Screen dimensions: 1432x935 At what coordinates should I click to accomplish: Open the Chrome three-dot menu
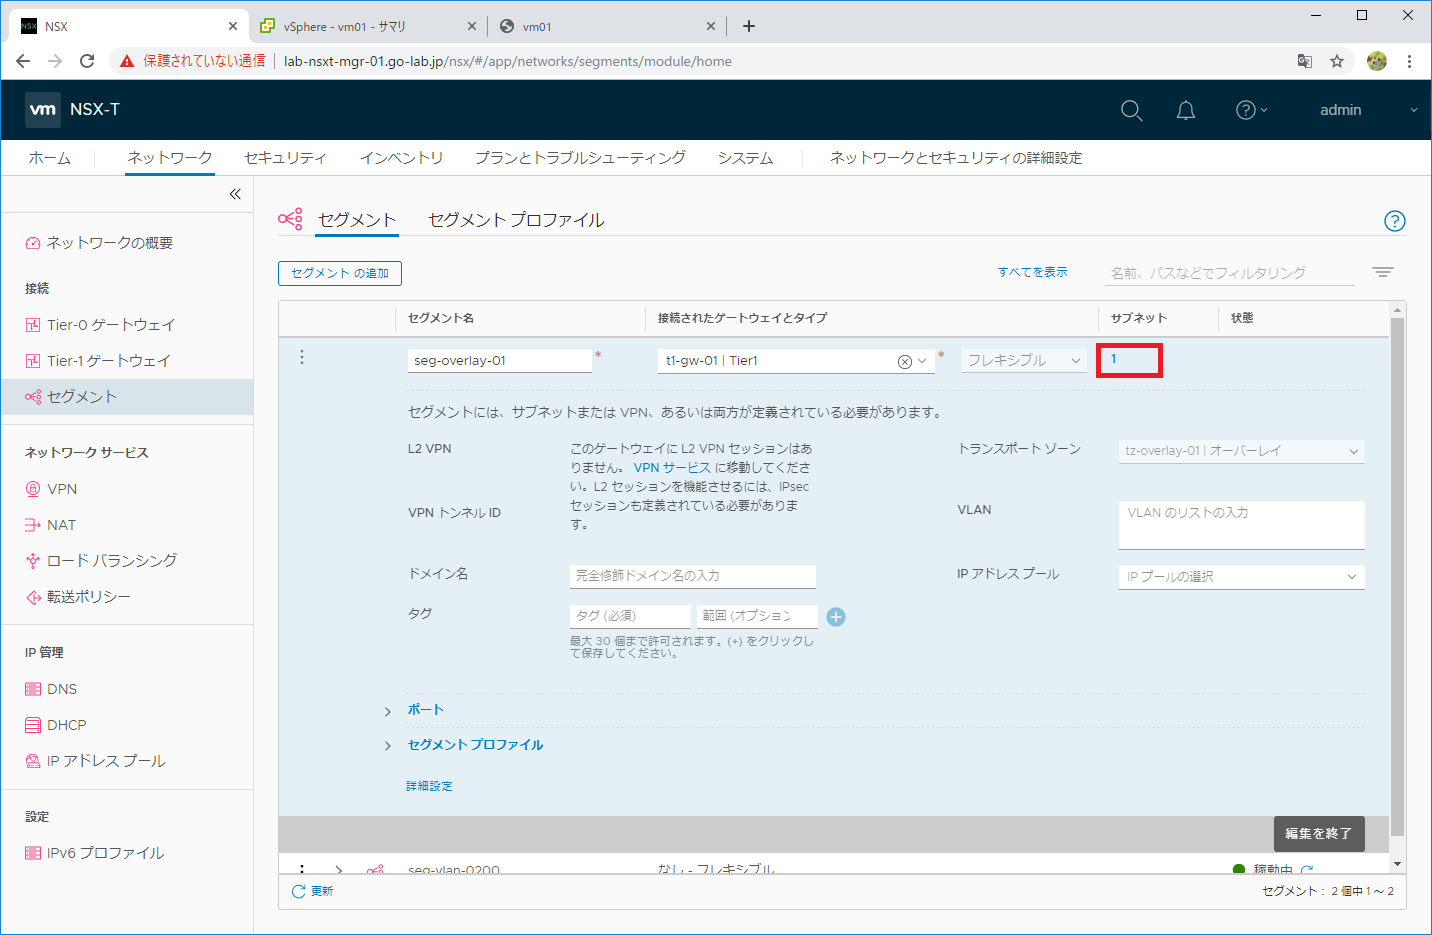pyautogui.click(x=1409, y=61)
